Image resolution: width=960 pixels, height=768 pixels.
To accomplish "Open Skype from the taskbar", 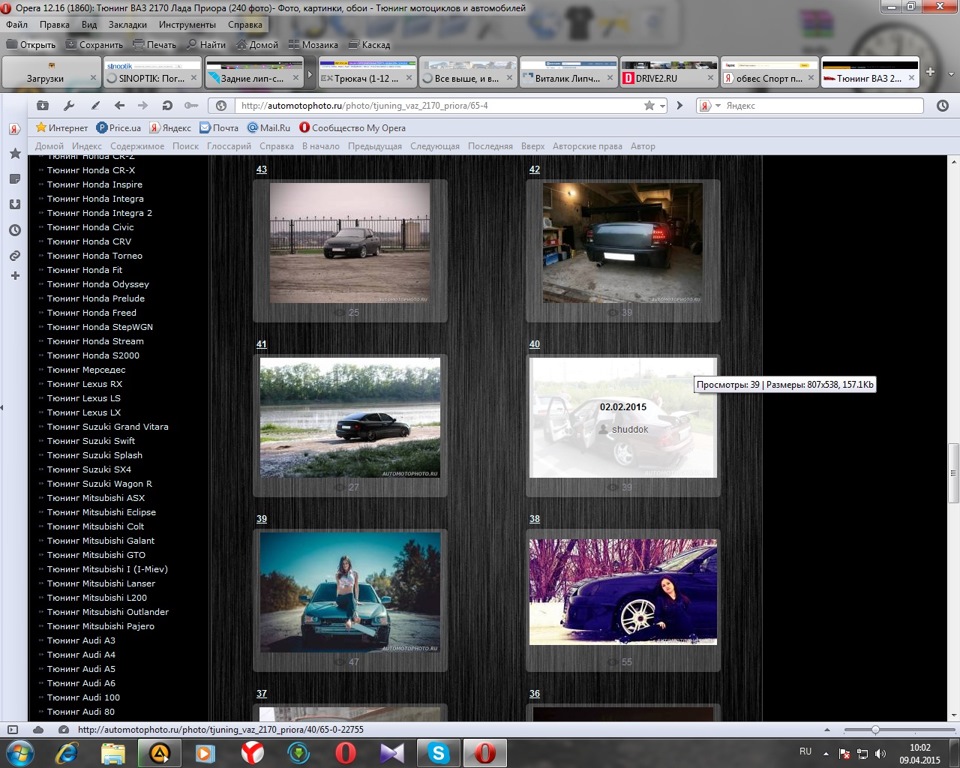I will click(438, 753).
